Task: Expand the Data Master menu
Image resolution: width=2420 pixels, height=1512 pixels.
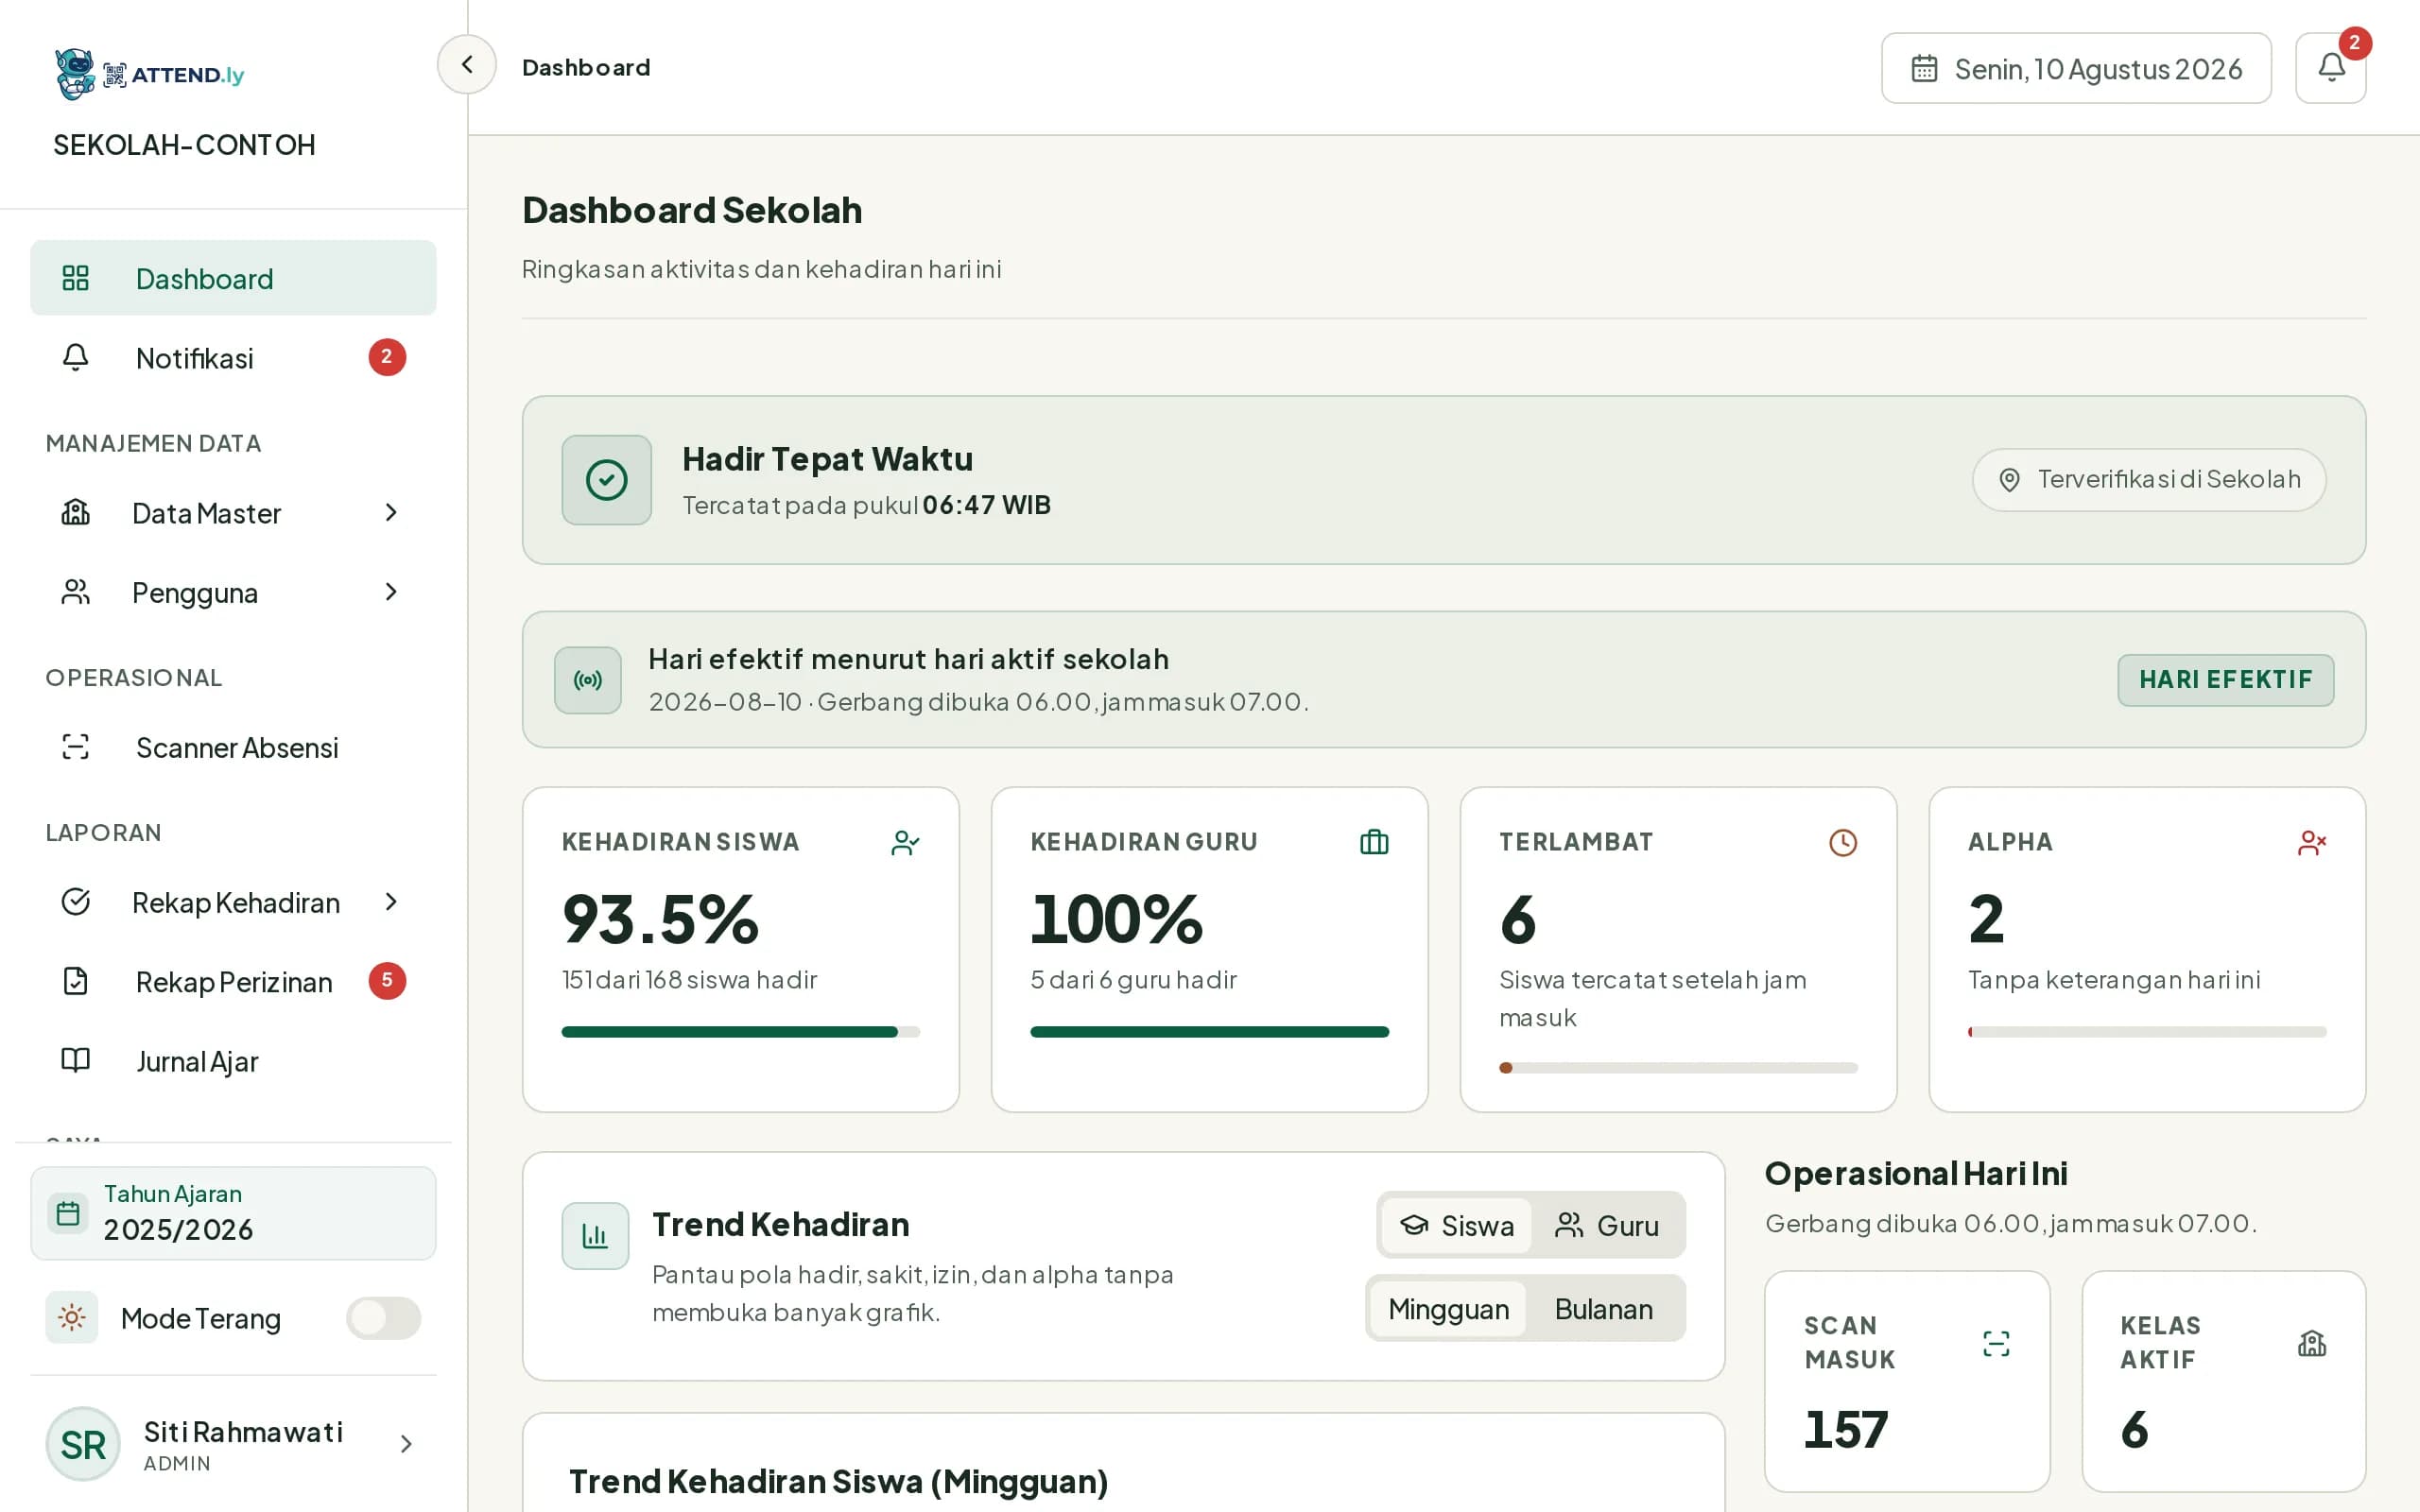Action: click(x=233, y=513)
